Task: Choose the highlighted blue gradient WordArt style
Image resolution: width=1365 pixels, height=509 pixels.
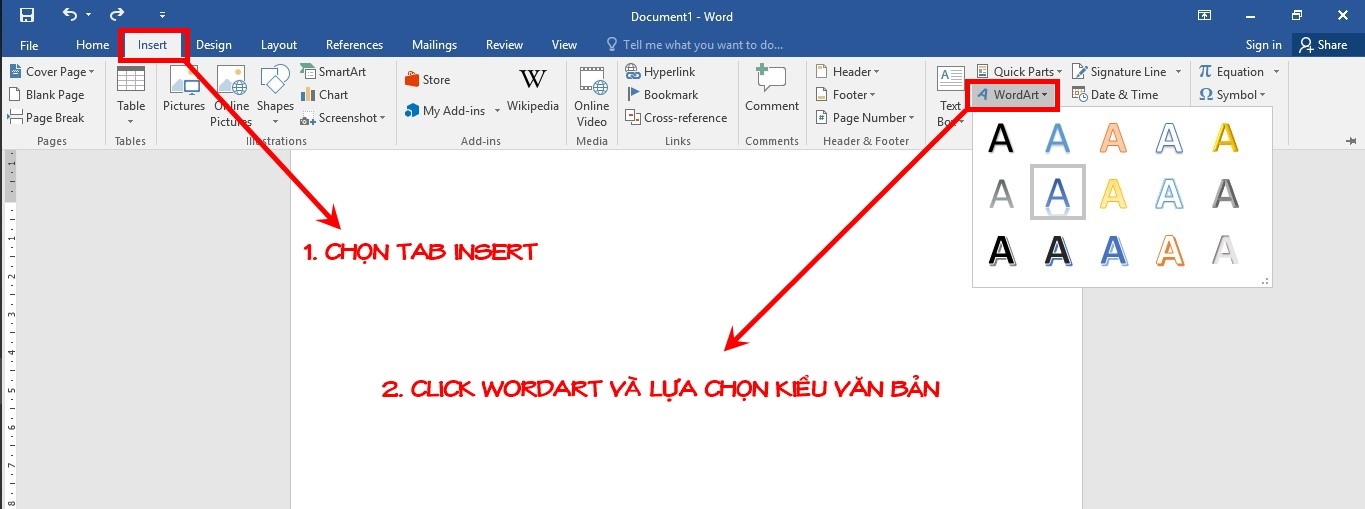Action: point(1058,193)
